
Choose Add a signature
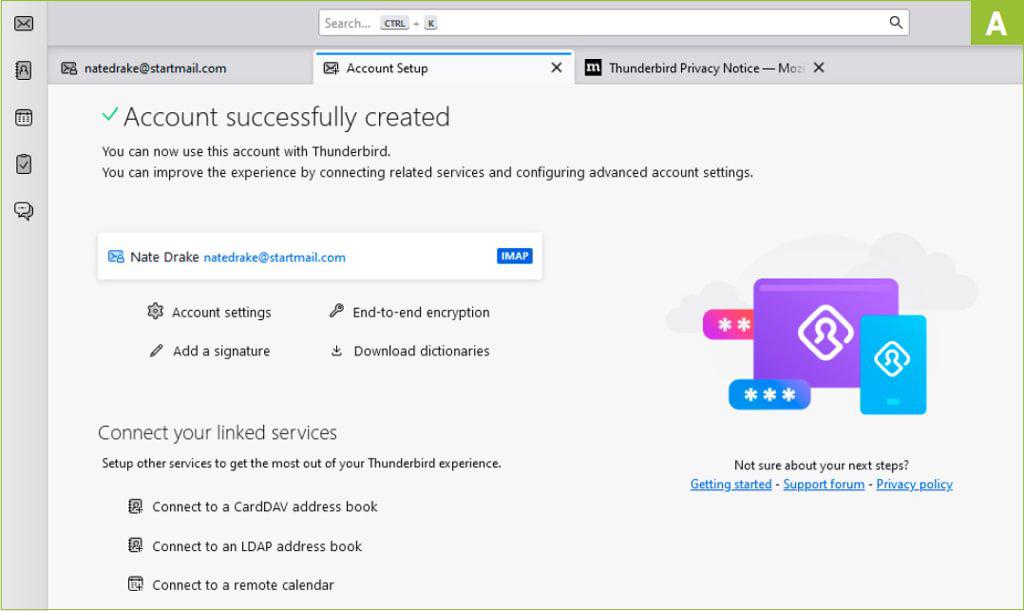tap(209, 351)
